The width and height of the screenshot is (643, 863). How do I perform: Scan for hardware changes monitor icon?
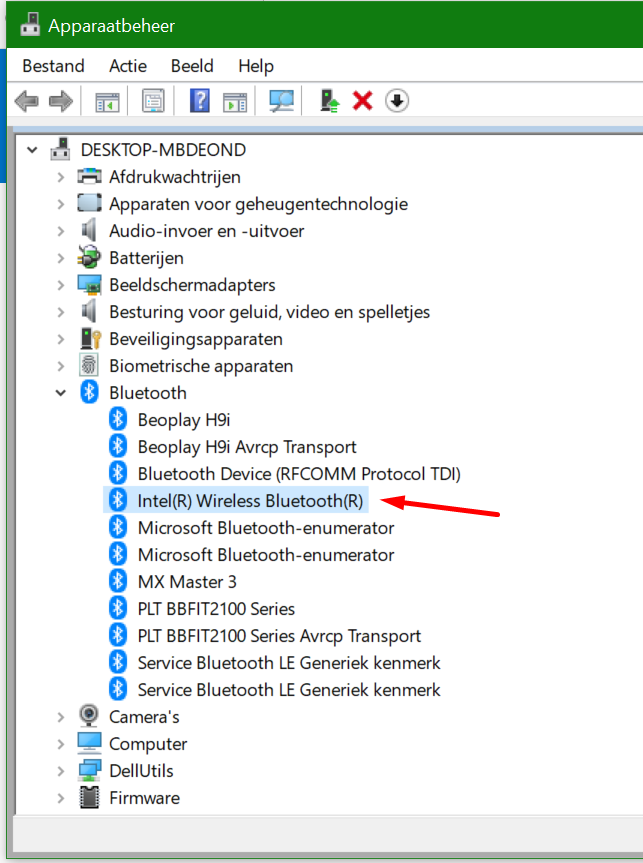coord(282,101)
